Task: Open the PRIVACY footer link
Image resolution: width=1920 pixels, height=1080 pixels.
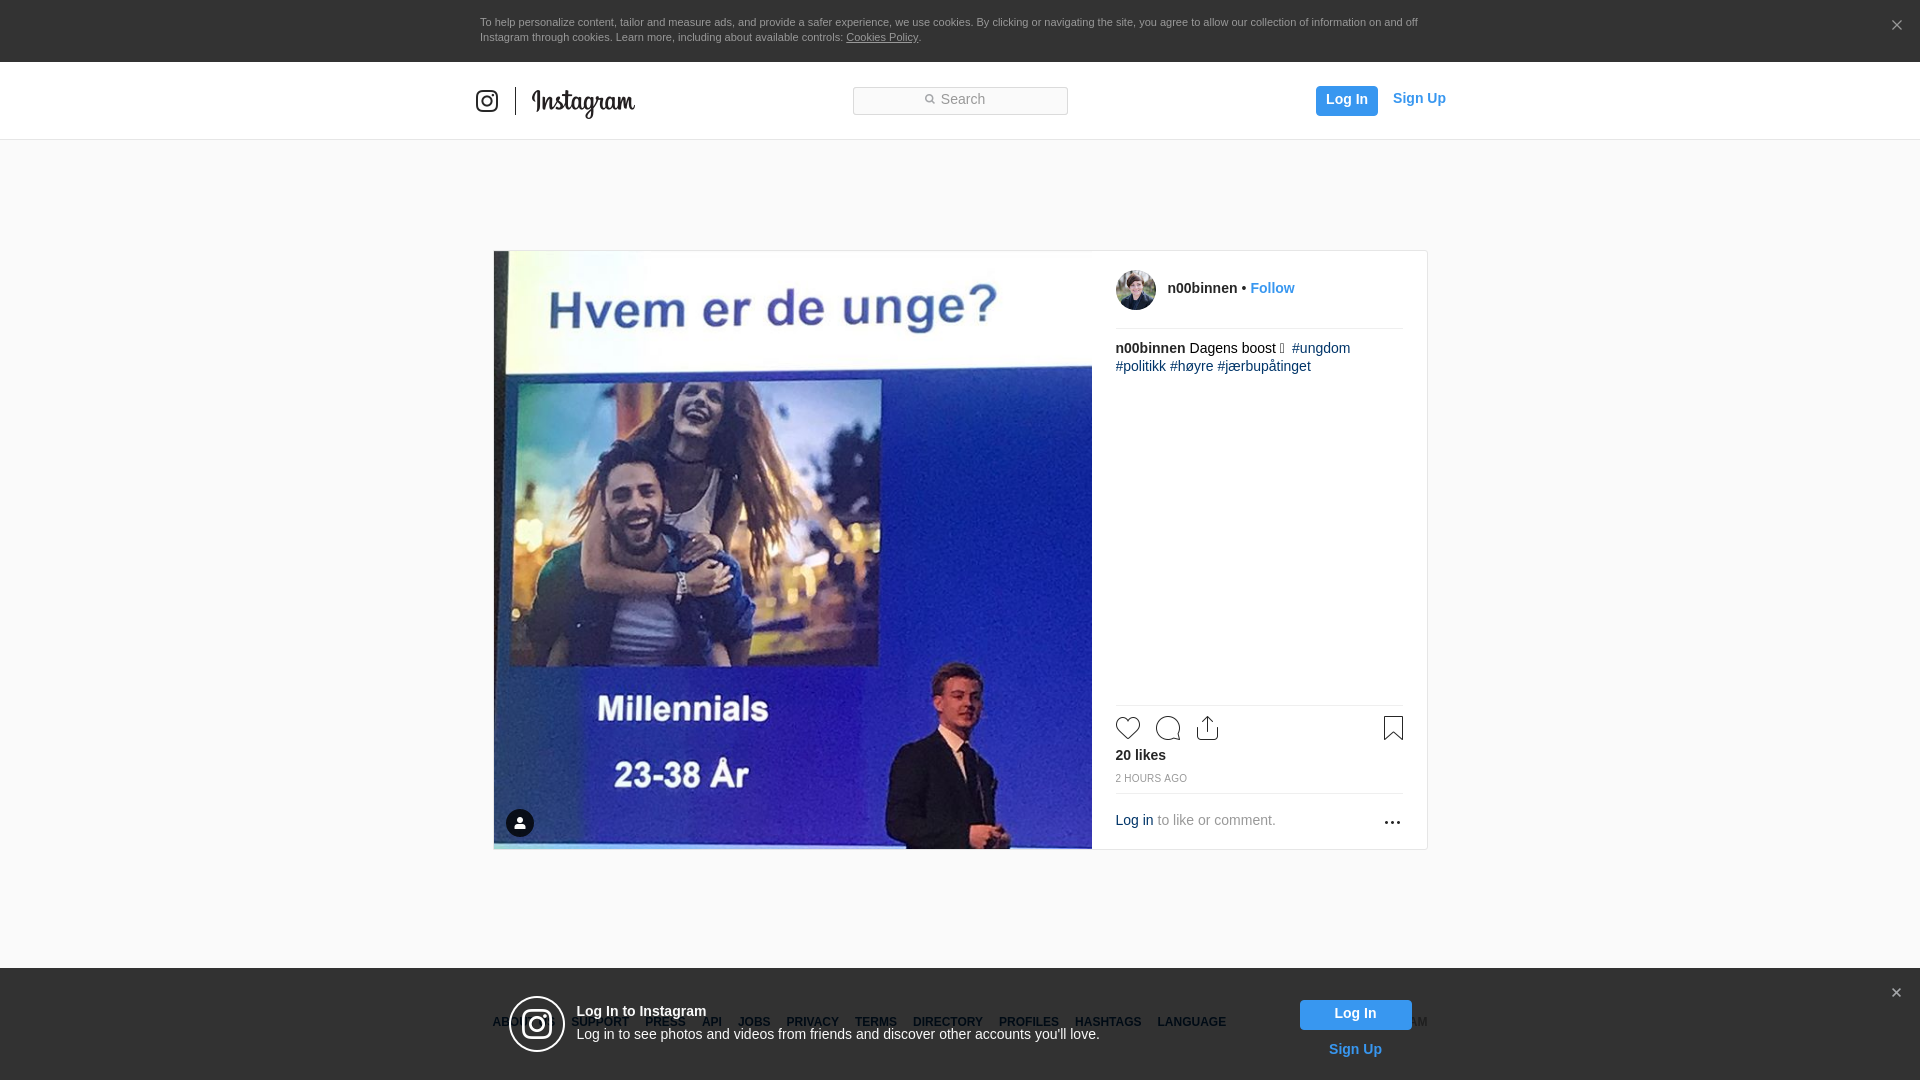Action: (x=812, y=1022)
